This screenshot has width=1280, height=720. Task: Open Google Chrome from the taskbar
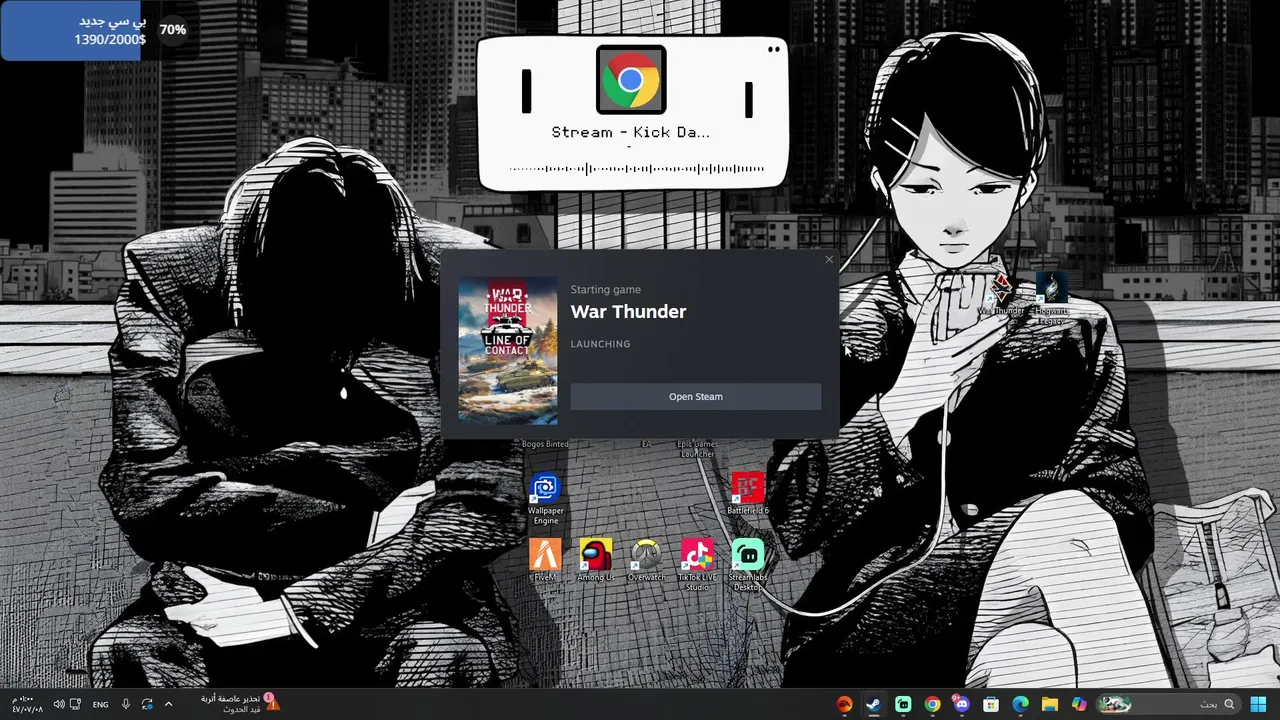point(932,704)
